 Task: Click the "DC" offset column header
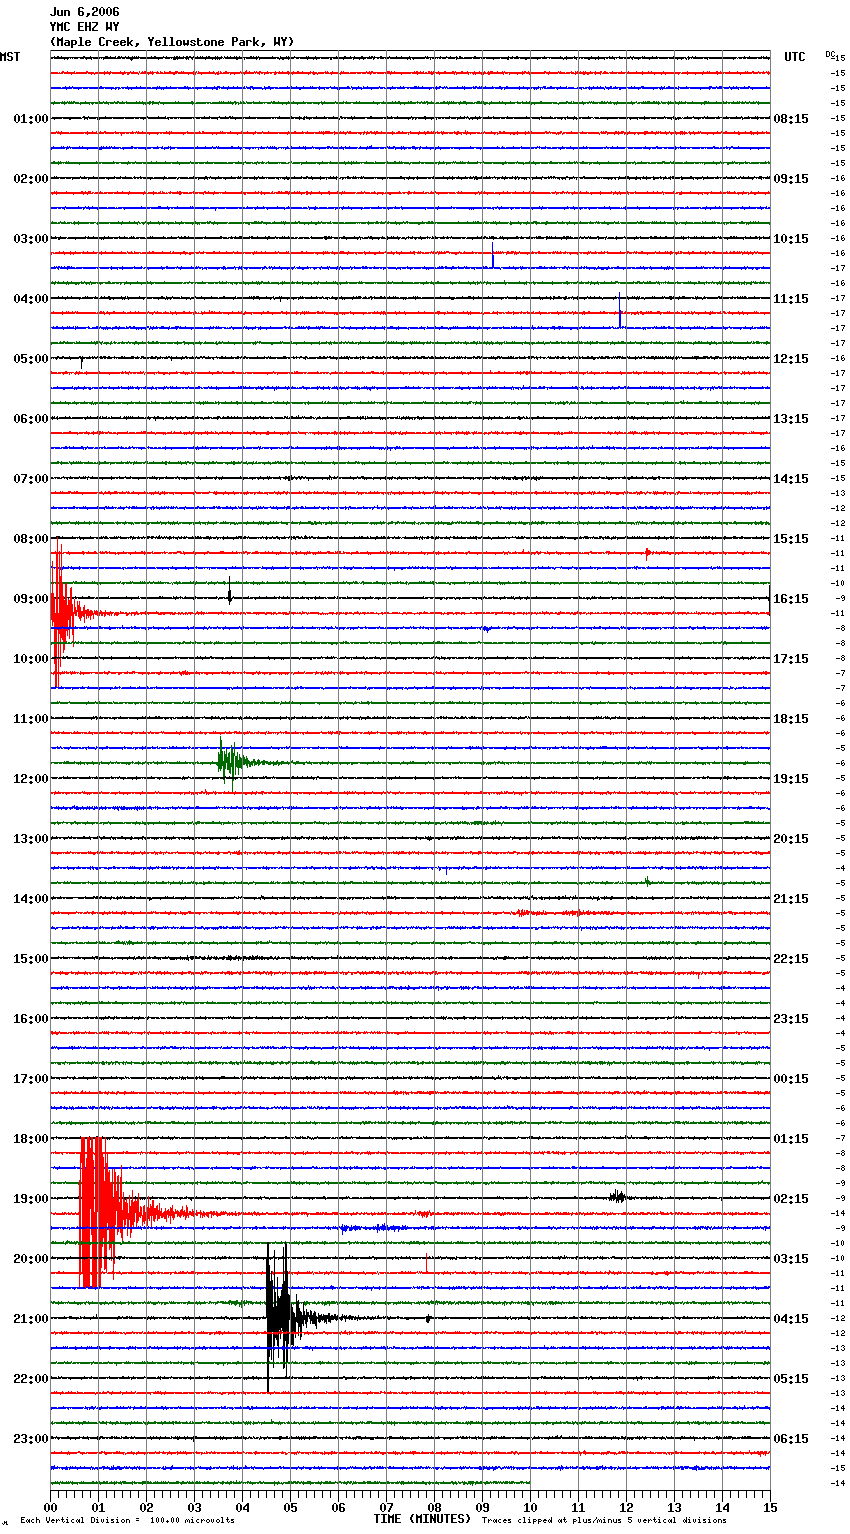pyautogui.click(x=829, y=54)
